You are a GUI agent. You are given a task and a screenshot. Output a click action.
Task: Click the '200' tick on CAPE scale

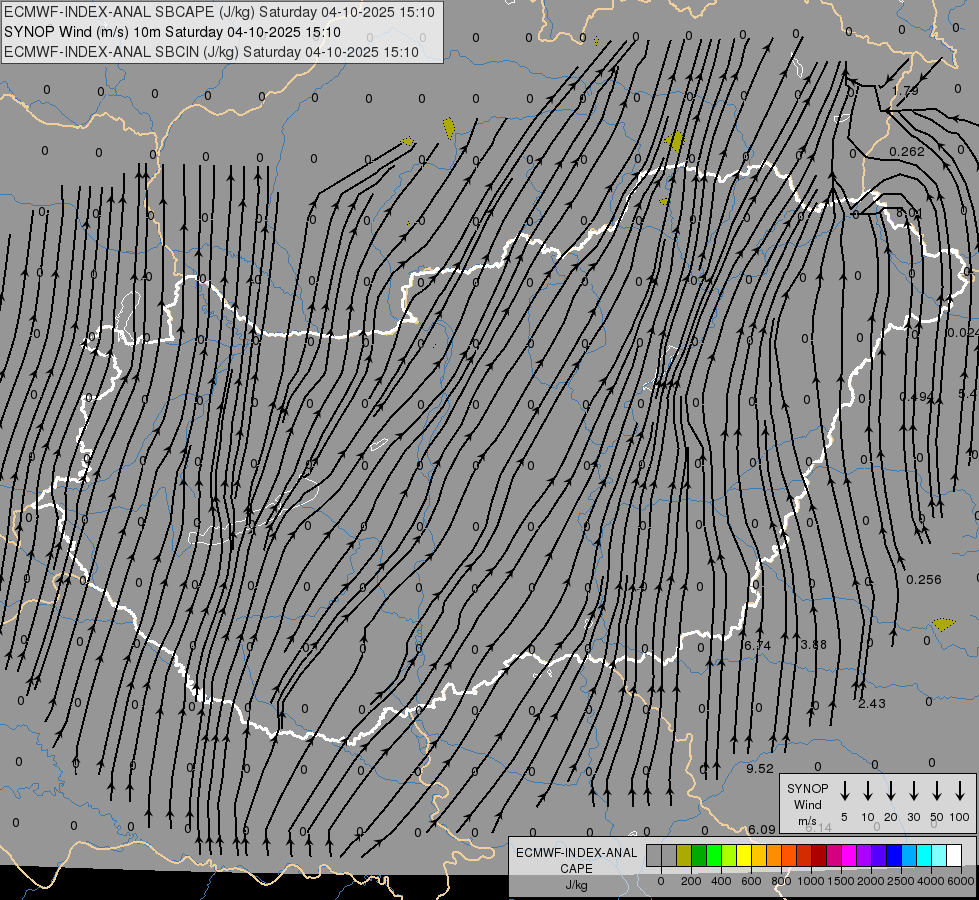pos(691,881)
